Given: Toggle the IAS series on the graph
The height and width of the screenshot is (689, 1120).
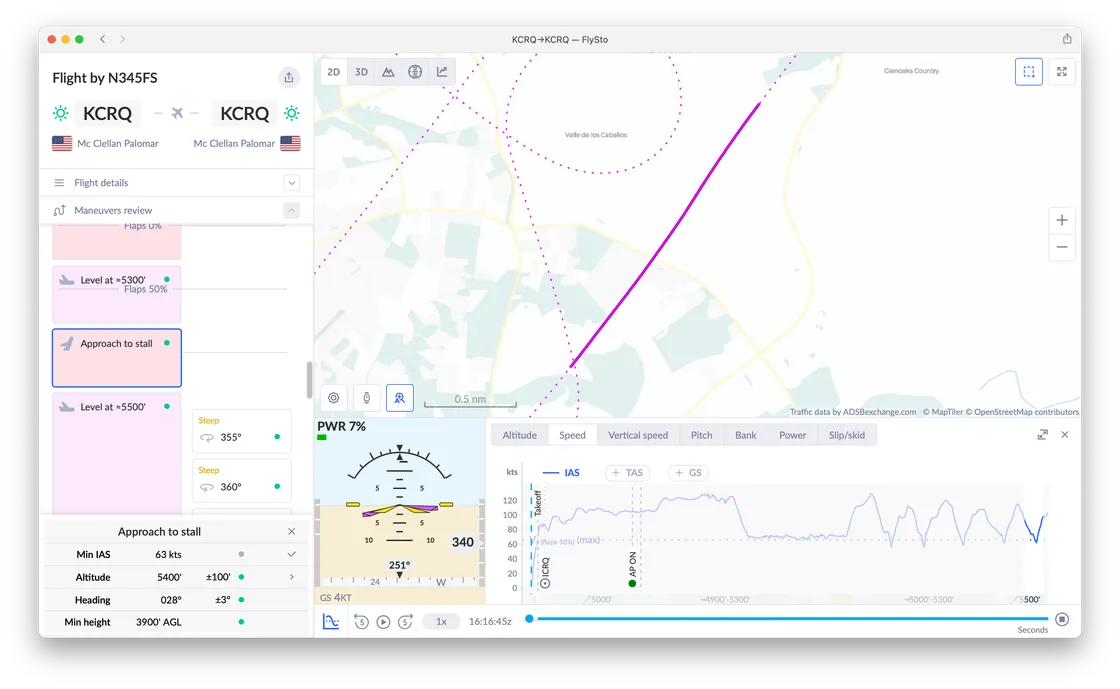Looking at the screenshot, I should [561, 473].
